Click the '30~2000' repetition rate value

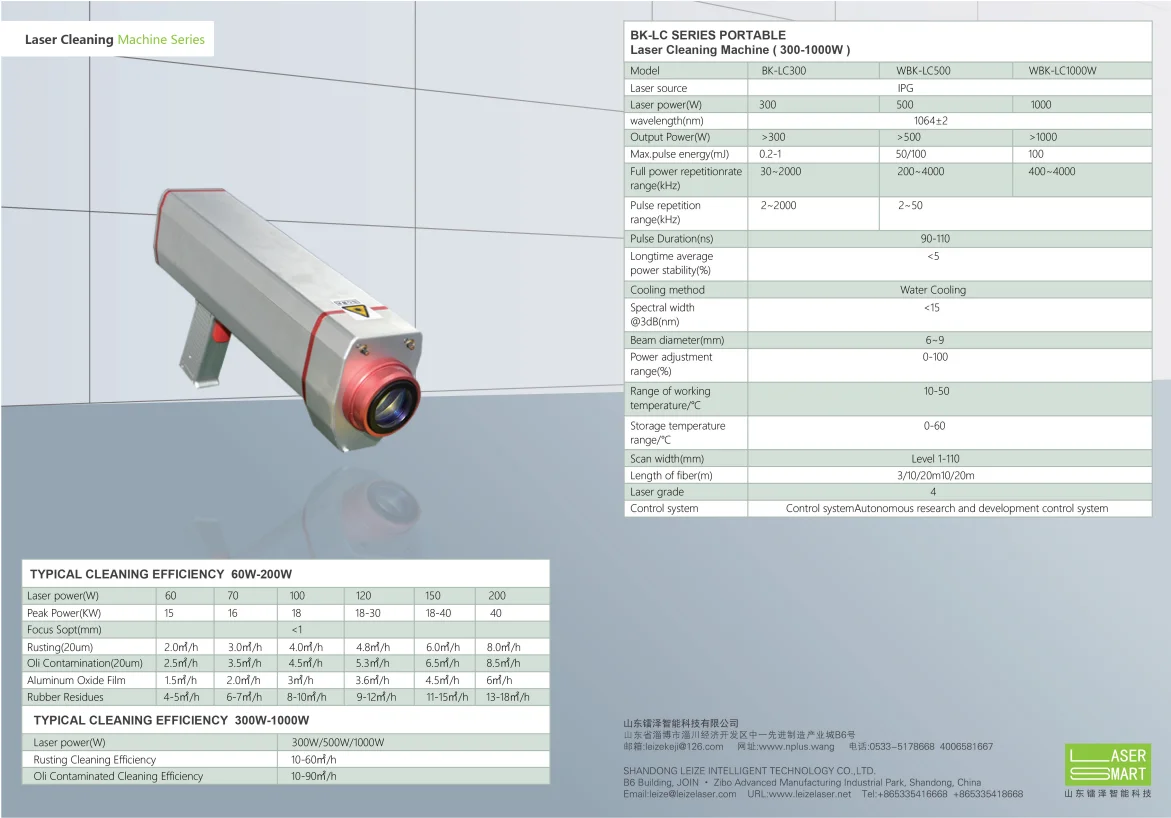(x=780, y=171)
